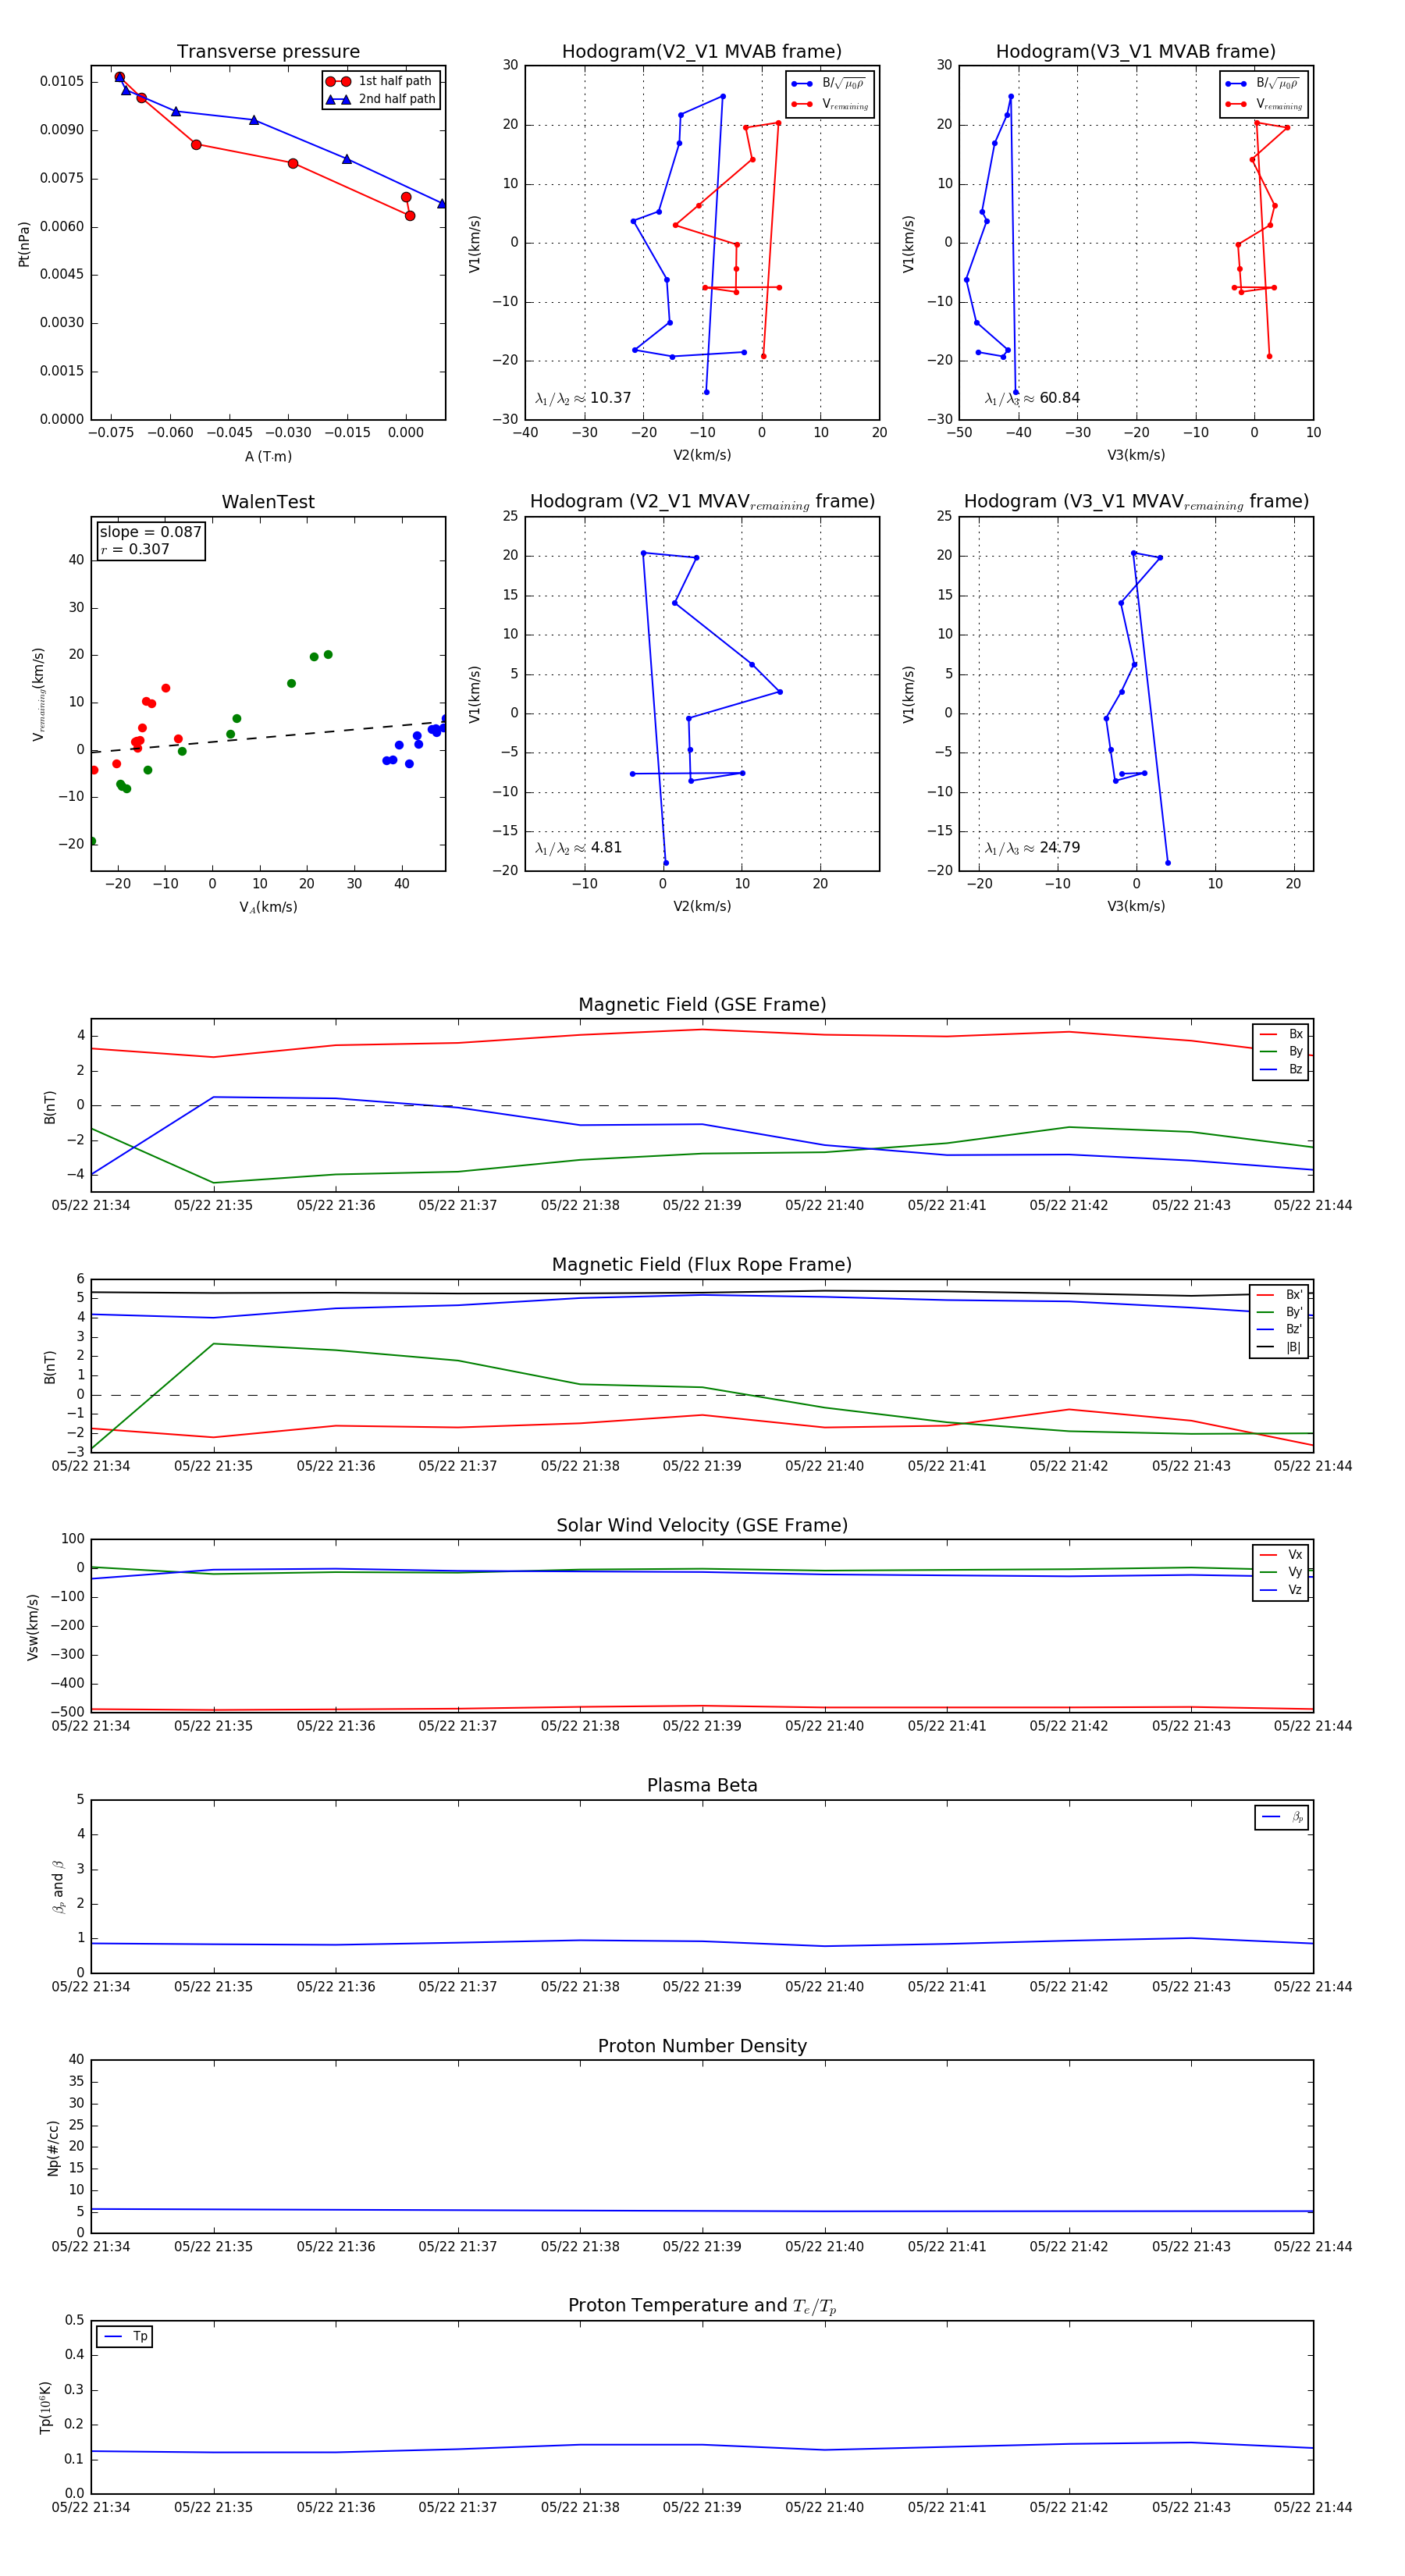The height and width of the screenshot is (2576, 1405).
Task: Select the "1st half path" legend entry
Action: pyautogui.click(x=380, y=81)
